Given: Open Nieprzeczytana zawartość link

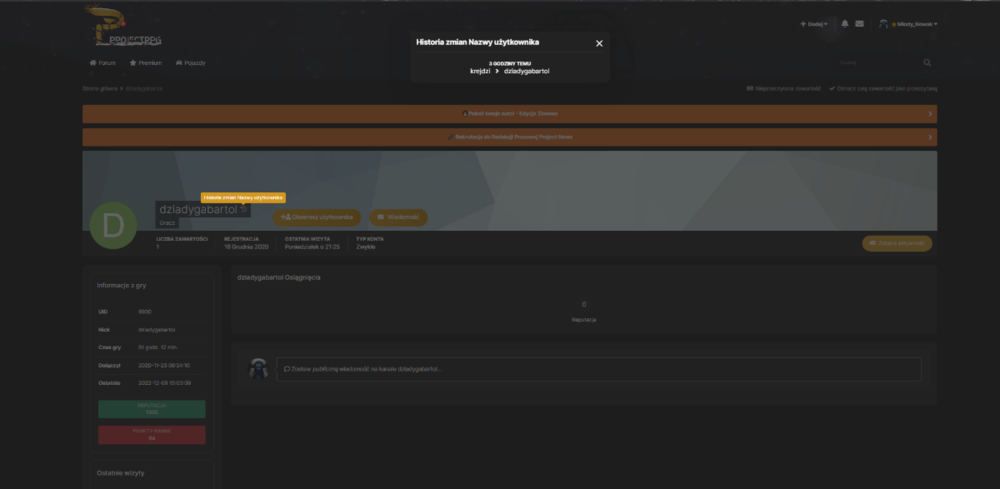Looking at the screenshot, I should (783, 89).
